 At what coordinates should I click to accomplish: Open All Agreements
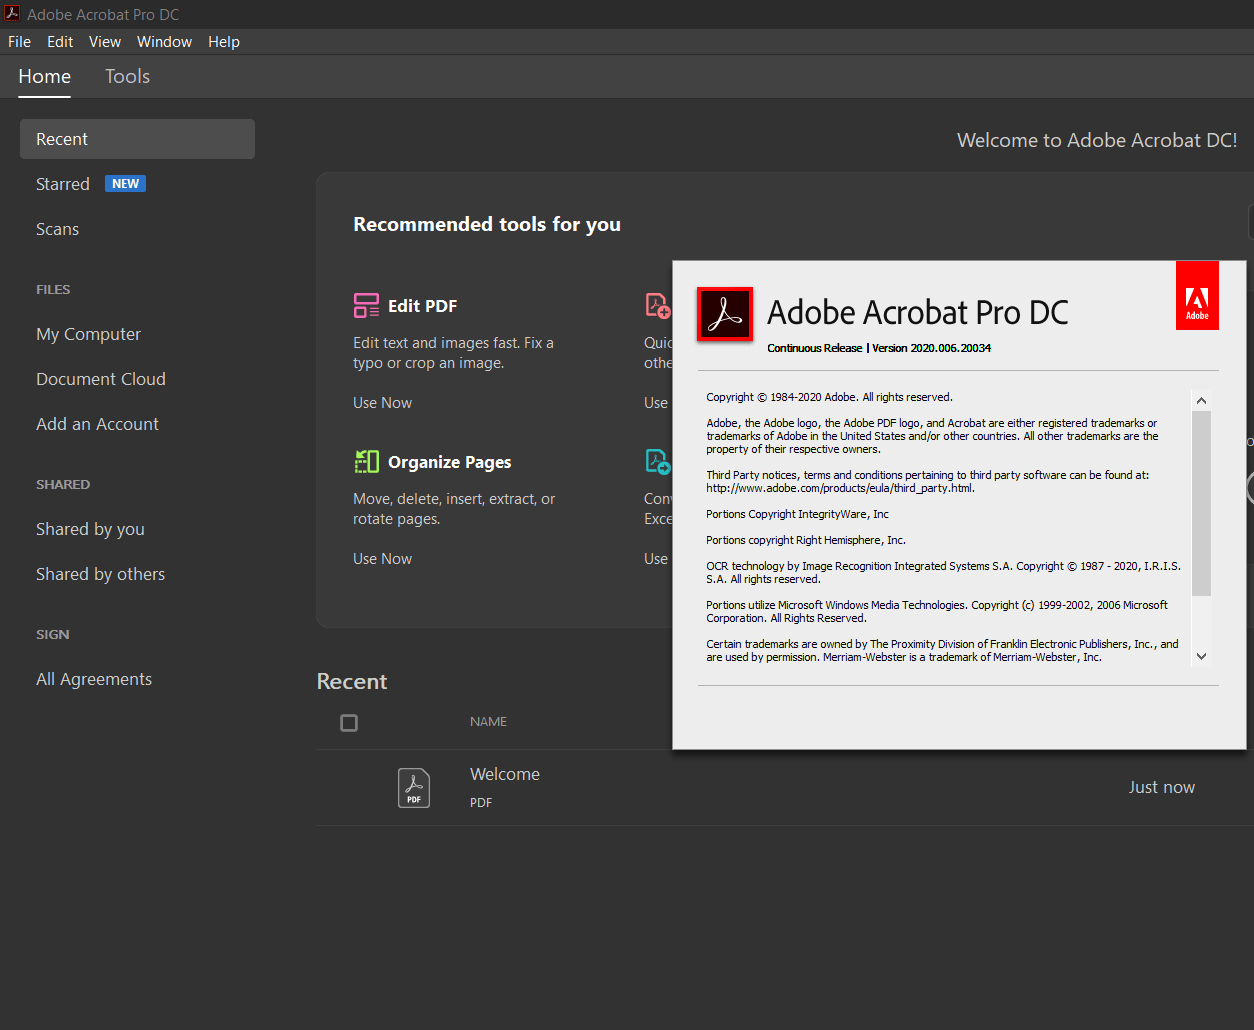(x=94, y=679)
